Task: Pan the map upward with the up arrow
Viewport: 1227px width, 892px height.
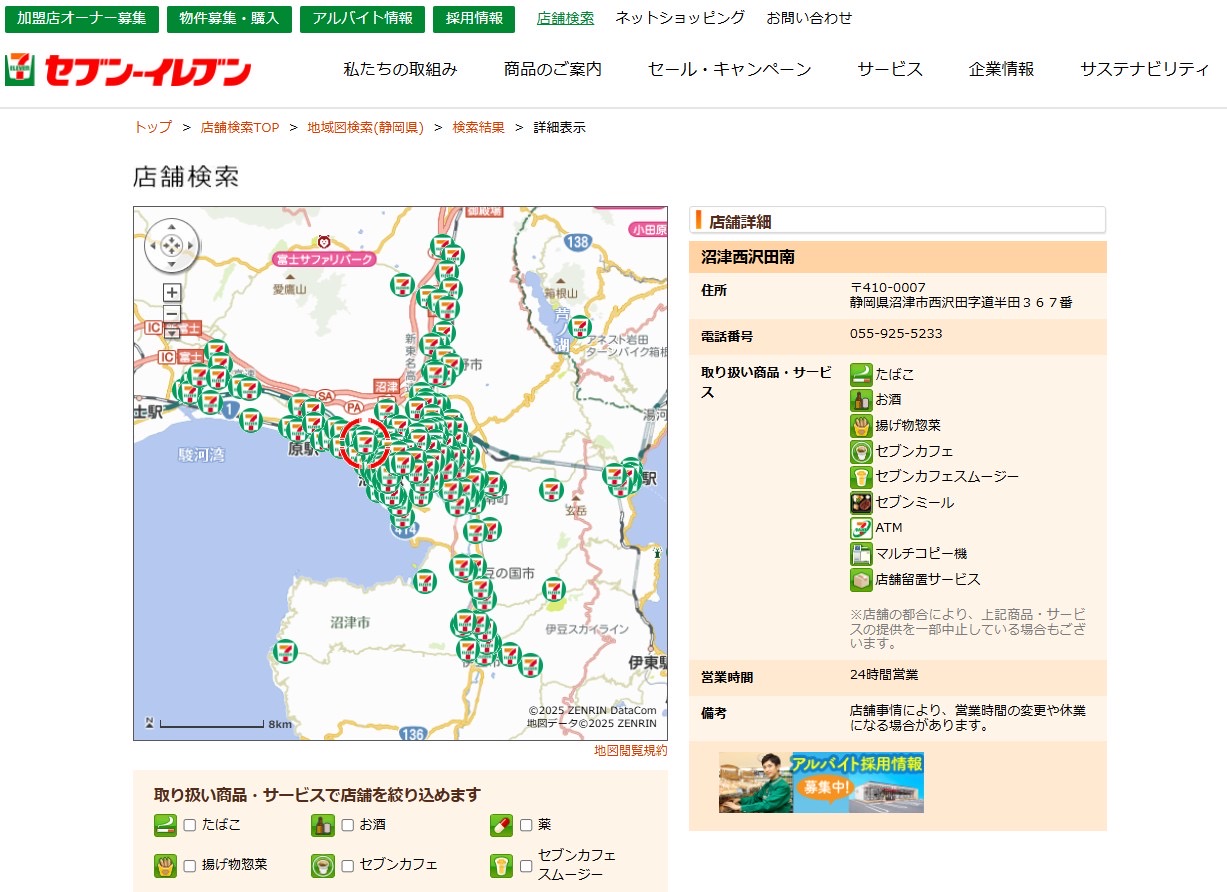Action: pyautogui.click(x=172, y=229)
